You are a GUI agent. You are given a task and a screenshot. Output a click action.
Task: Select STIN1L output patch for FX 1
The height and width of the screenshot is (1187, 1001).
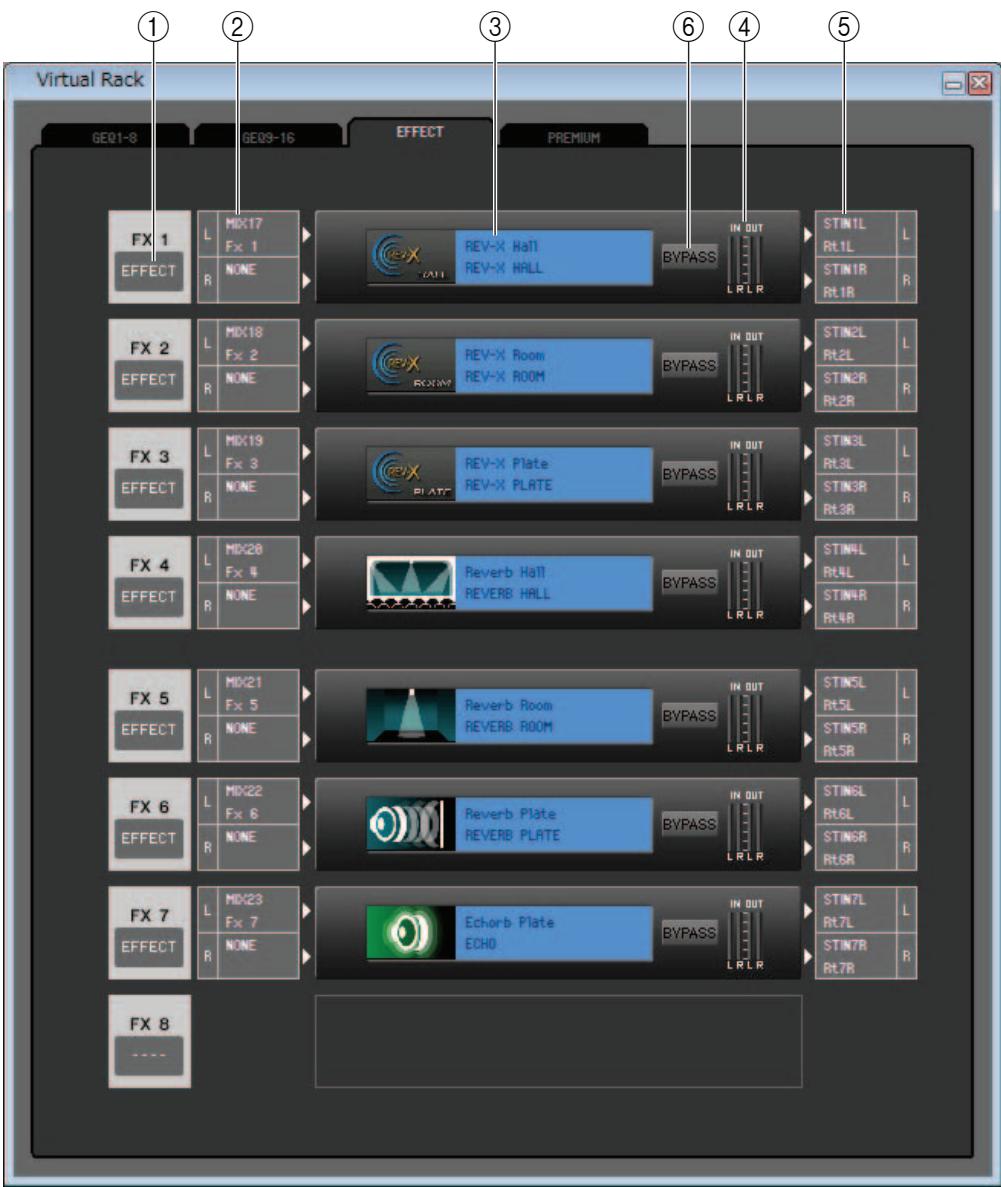[856, 235]
